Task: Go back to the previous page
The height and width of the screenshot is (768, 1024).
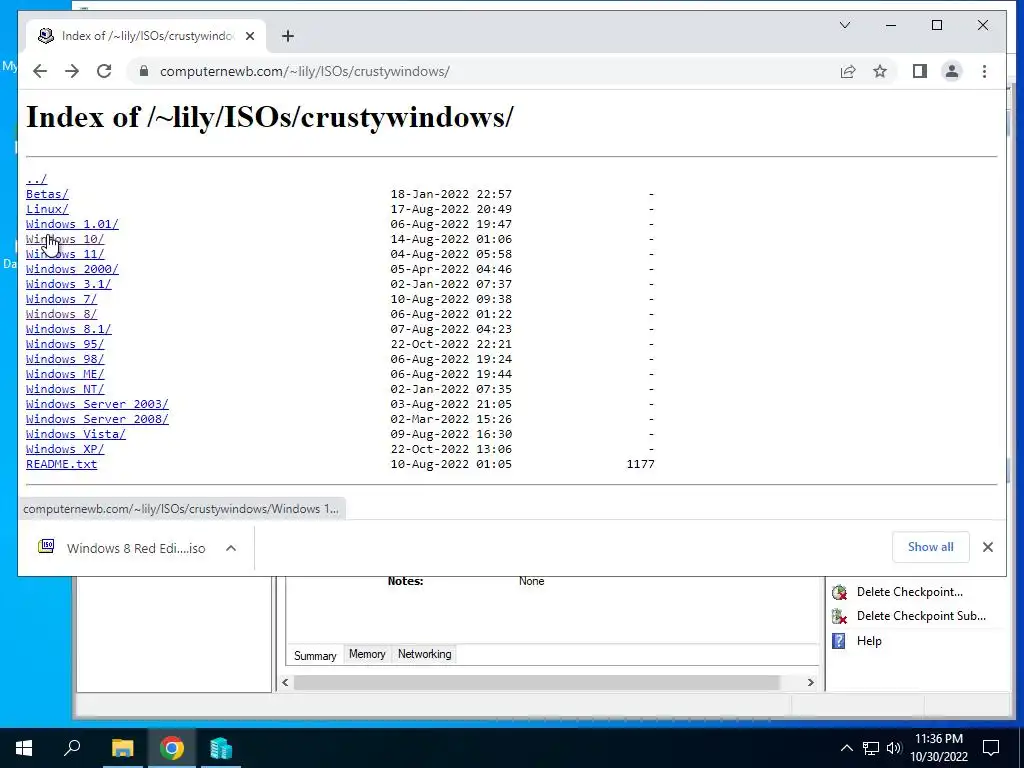Action: coord(40,71)
